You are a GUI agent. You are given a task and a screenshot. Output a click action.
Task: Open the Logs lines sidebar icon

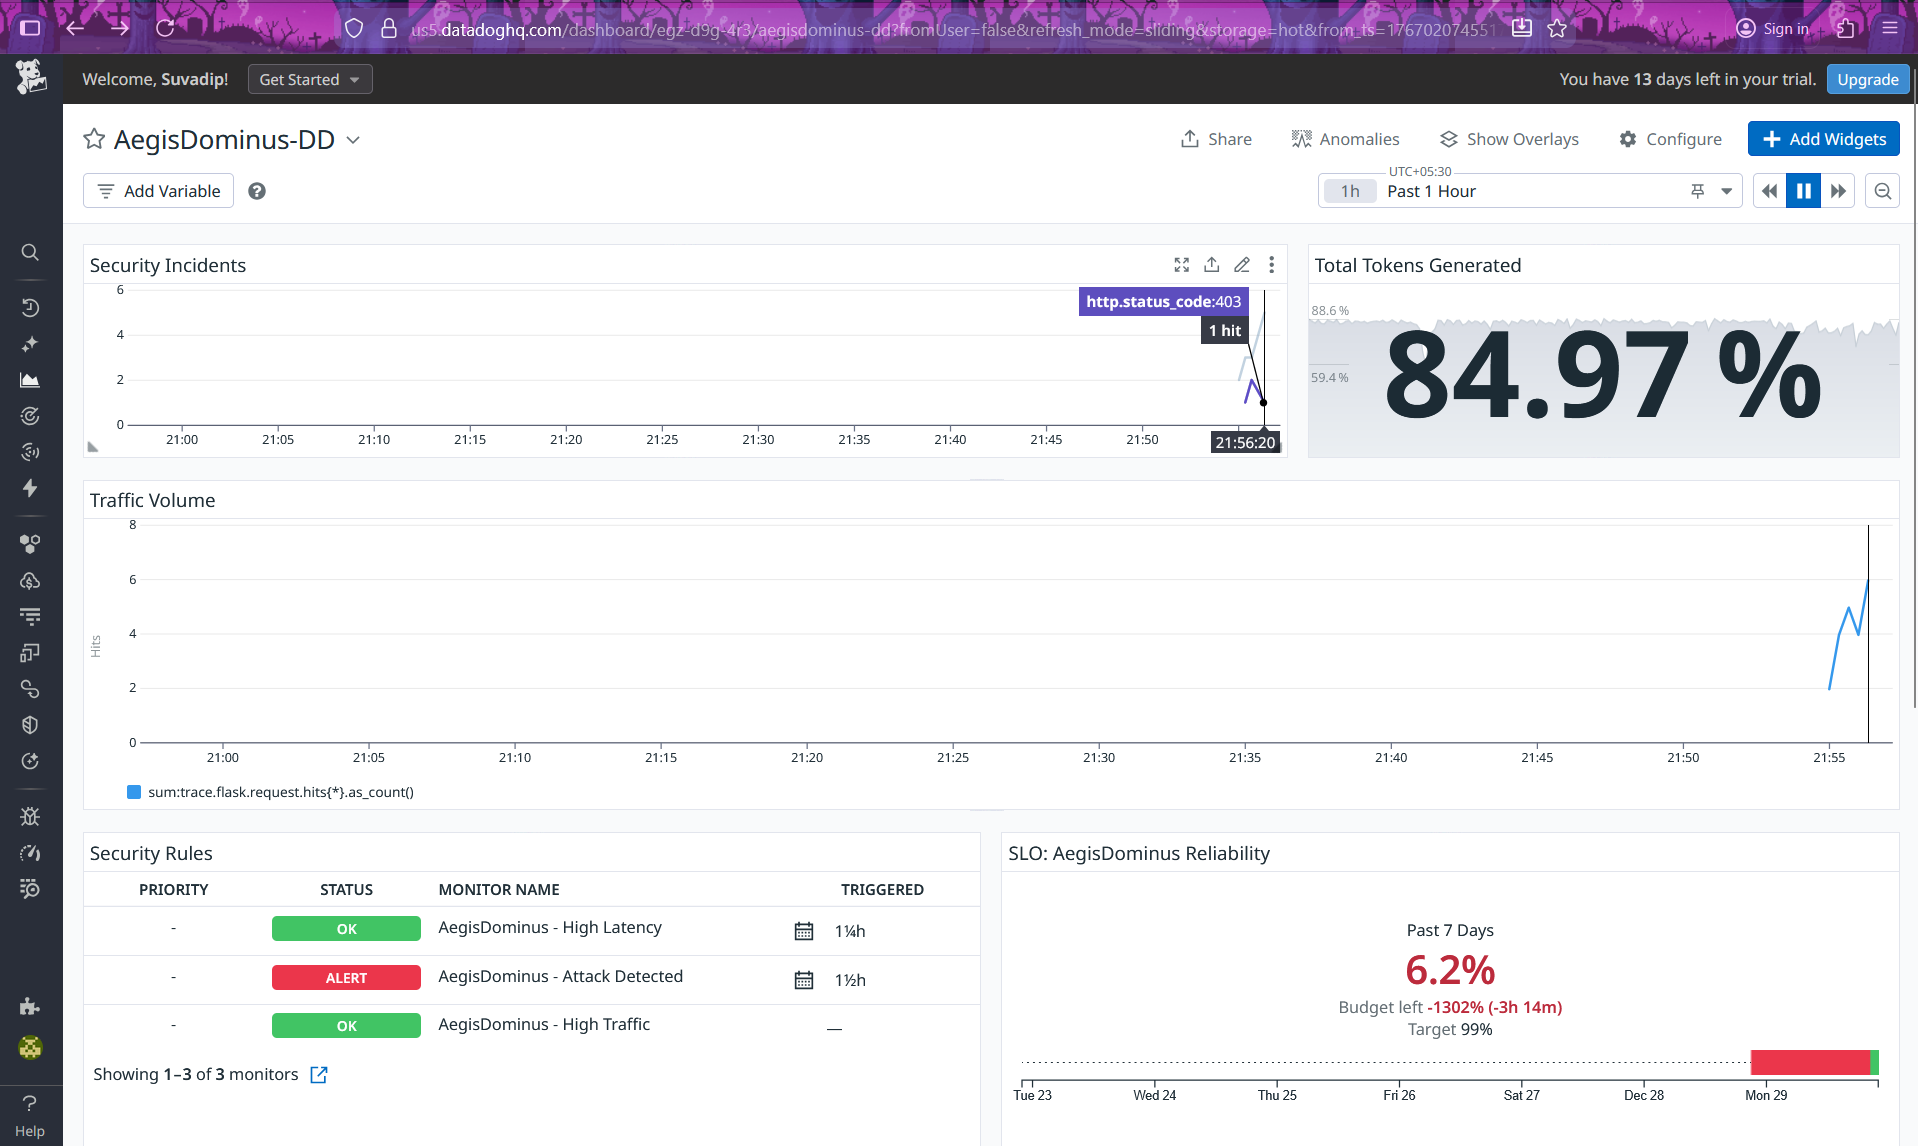pyautogui.click(x=30, y=616)
